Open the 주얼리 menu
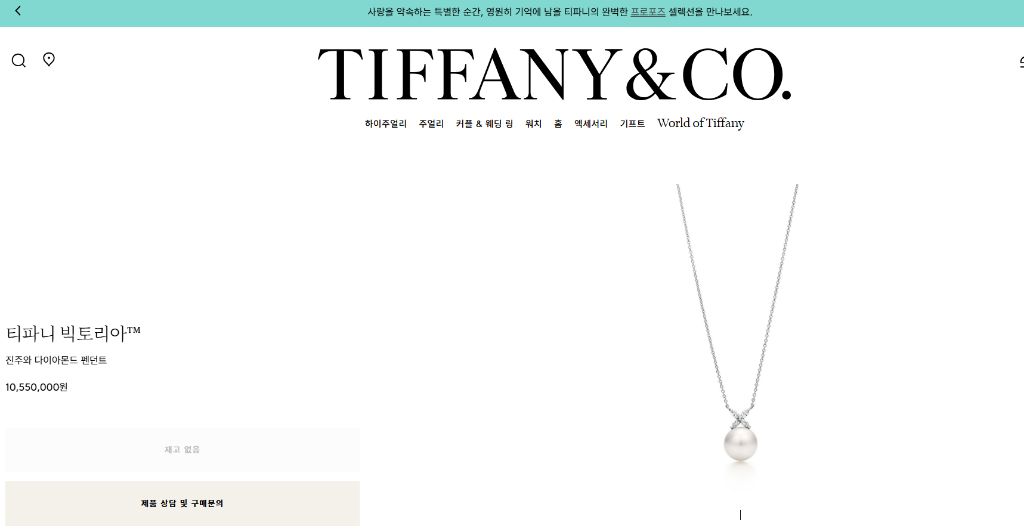 431,123
